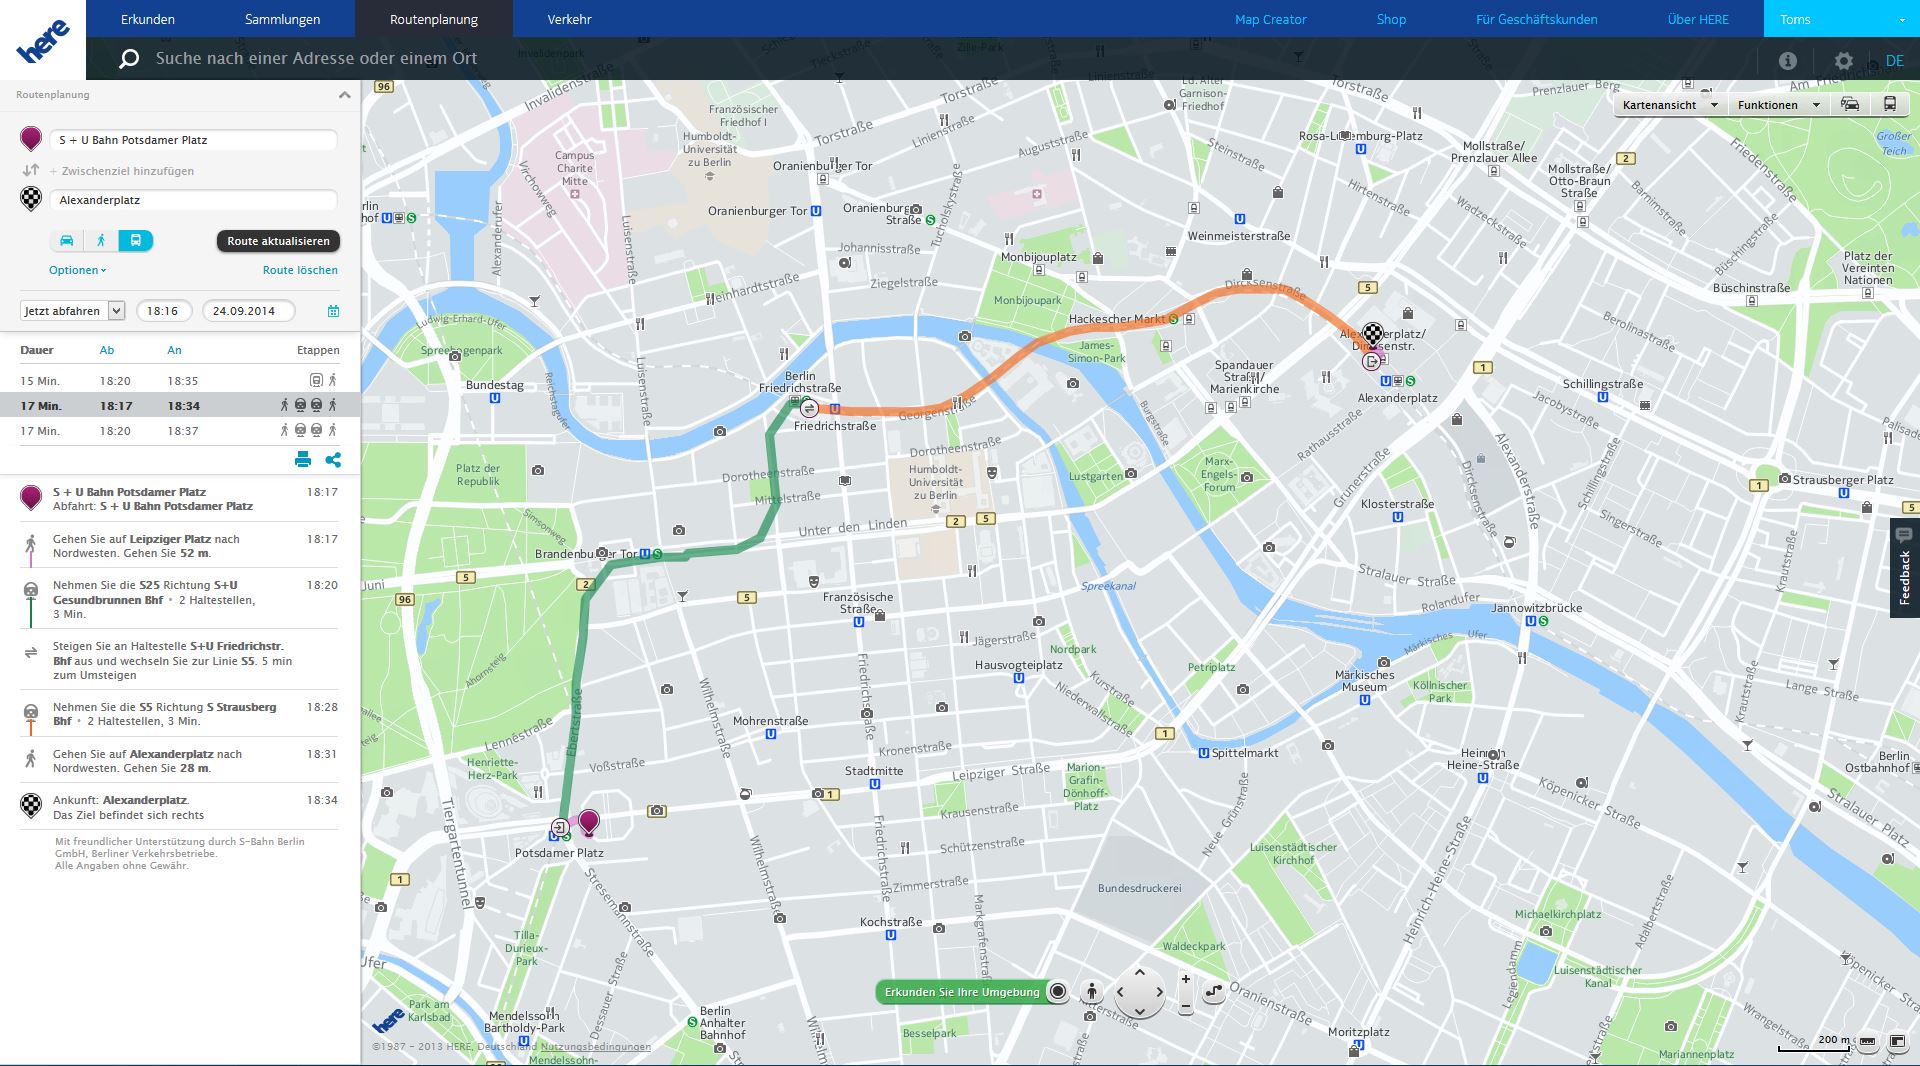1920x1066 pixels.
Task: Open the Jetzt abfahren dropdown
Action: (x=72, y=311)
